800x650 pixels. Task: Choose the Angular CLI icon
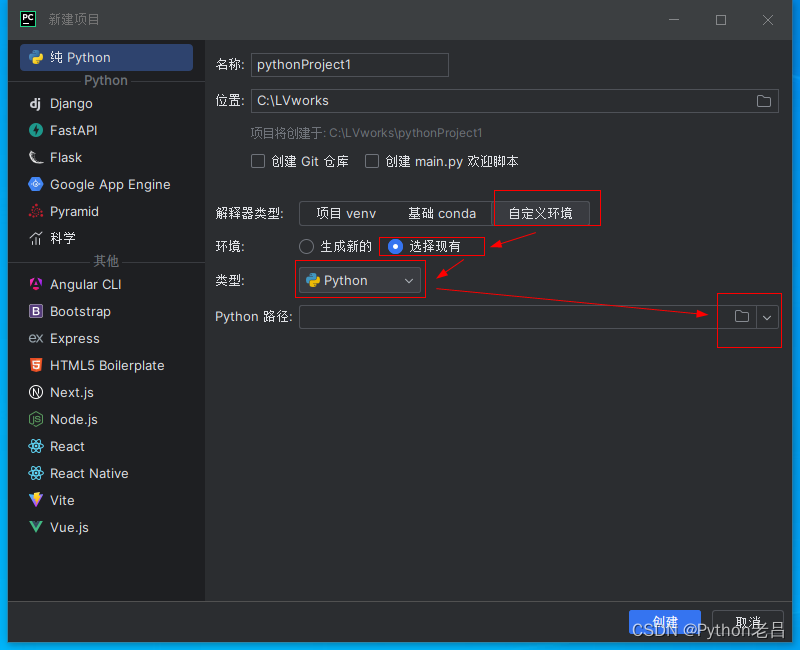coord(36,284)
